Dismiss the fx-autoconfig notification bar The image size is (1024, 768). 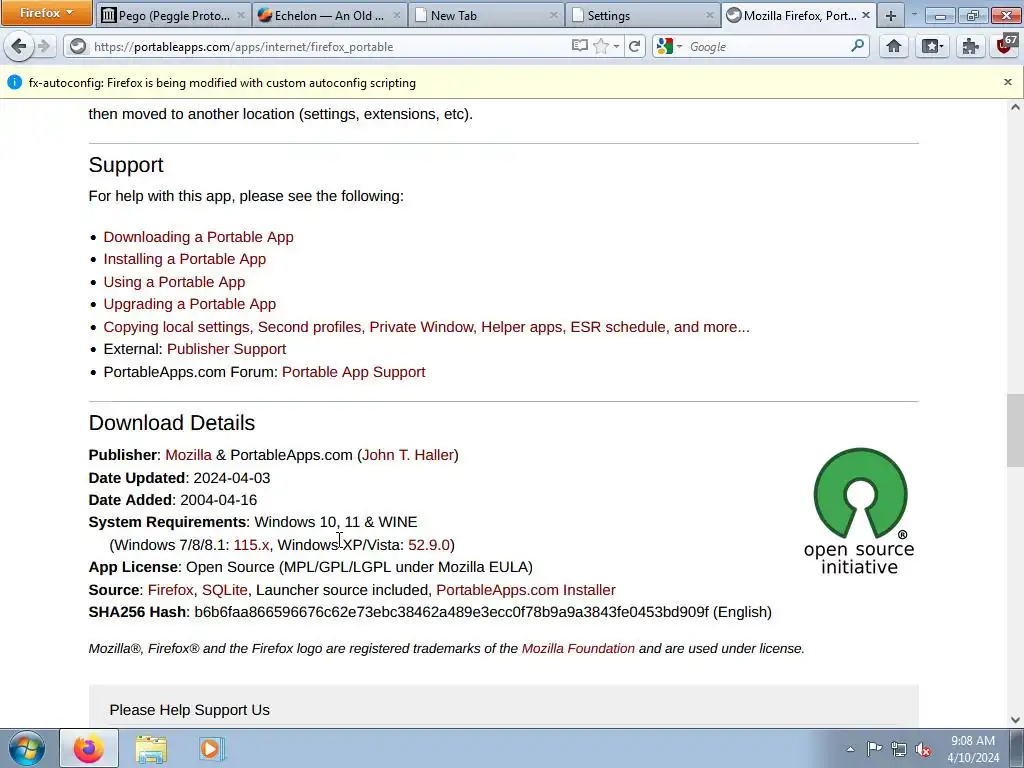click(1008, 82)
